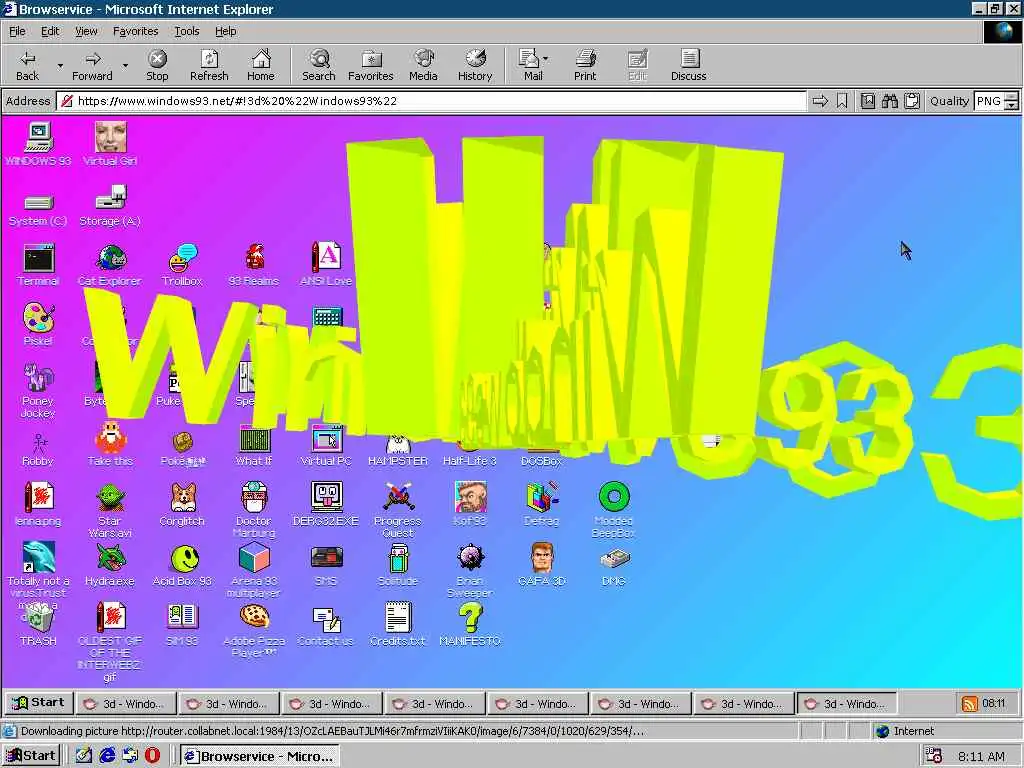Open the Solitude card game icon

[x=398, y=565]
